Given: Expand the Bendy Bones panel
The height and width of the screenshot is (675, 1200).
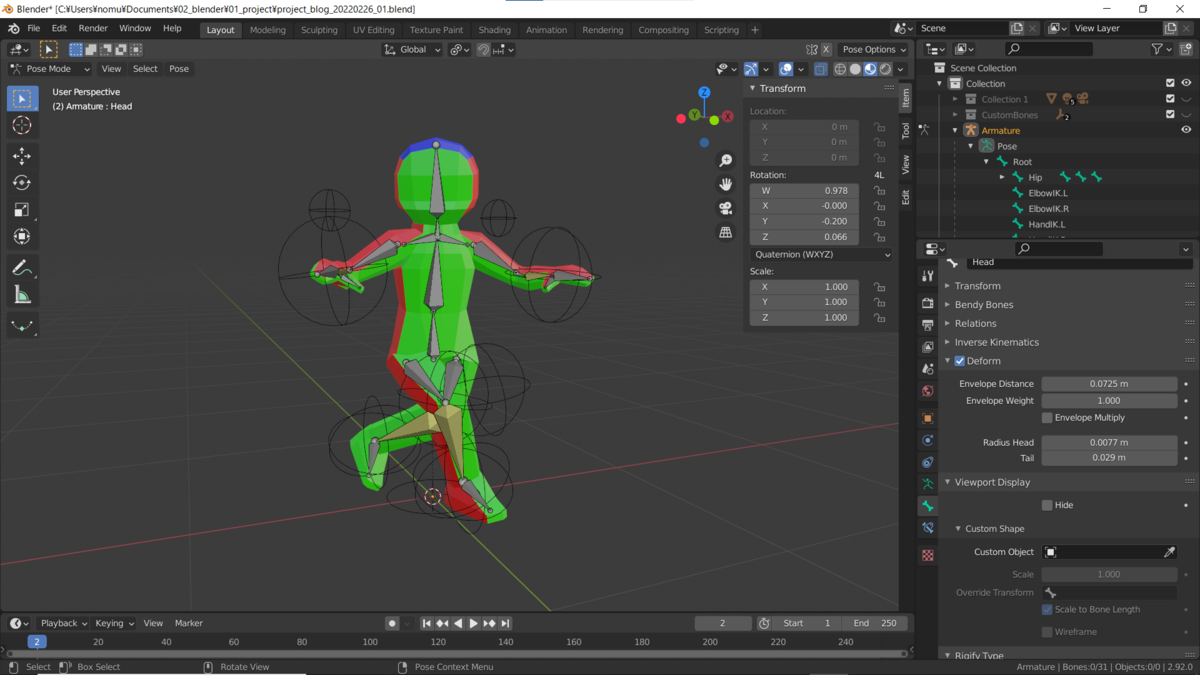Looking at the screenshot, I should [983, 305].
